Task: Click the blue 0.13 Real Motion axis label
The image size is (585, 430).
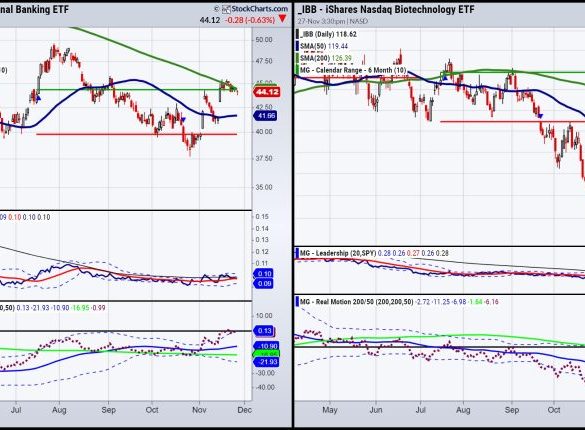Action: pos(264,331)
